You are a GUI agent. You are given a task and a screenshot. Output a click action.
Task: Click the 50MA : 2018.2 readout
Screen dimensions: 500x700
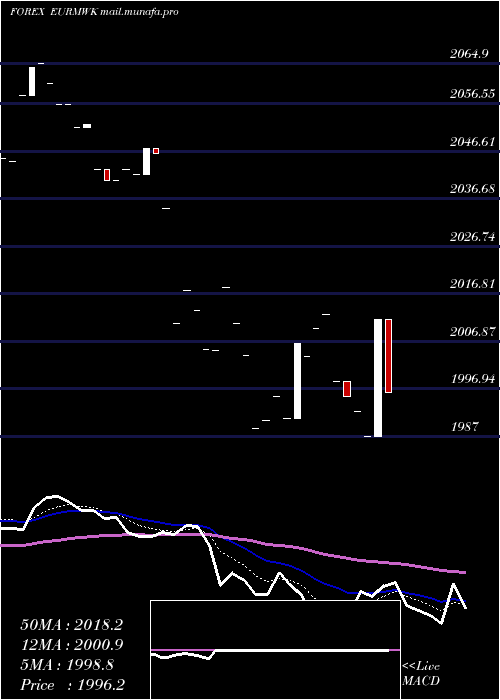click(71, 625)
